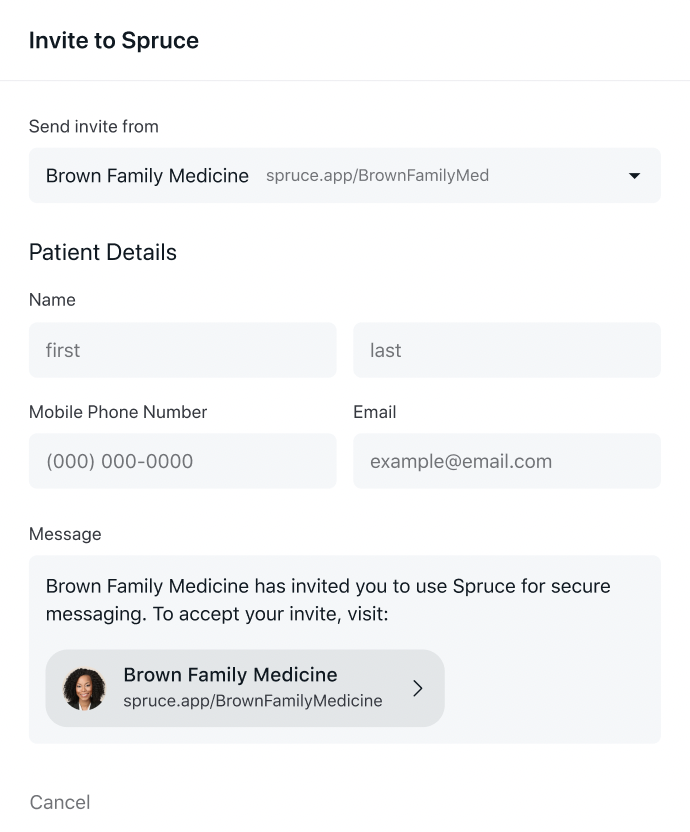The image size is (690, 832).
Task: Click the dropdown caret beside the practice URL
Action: pyautogui.click(x=633, y=175)
